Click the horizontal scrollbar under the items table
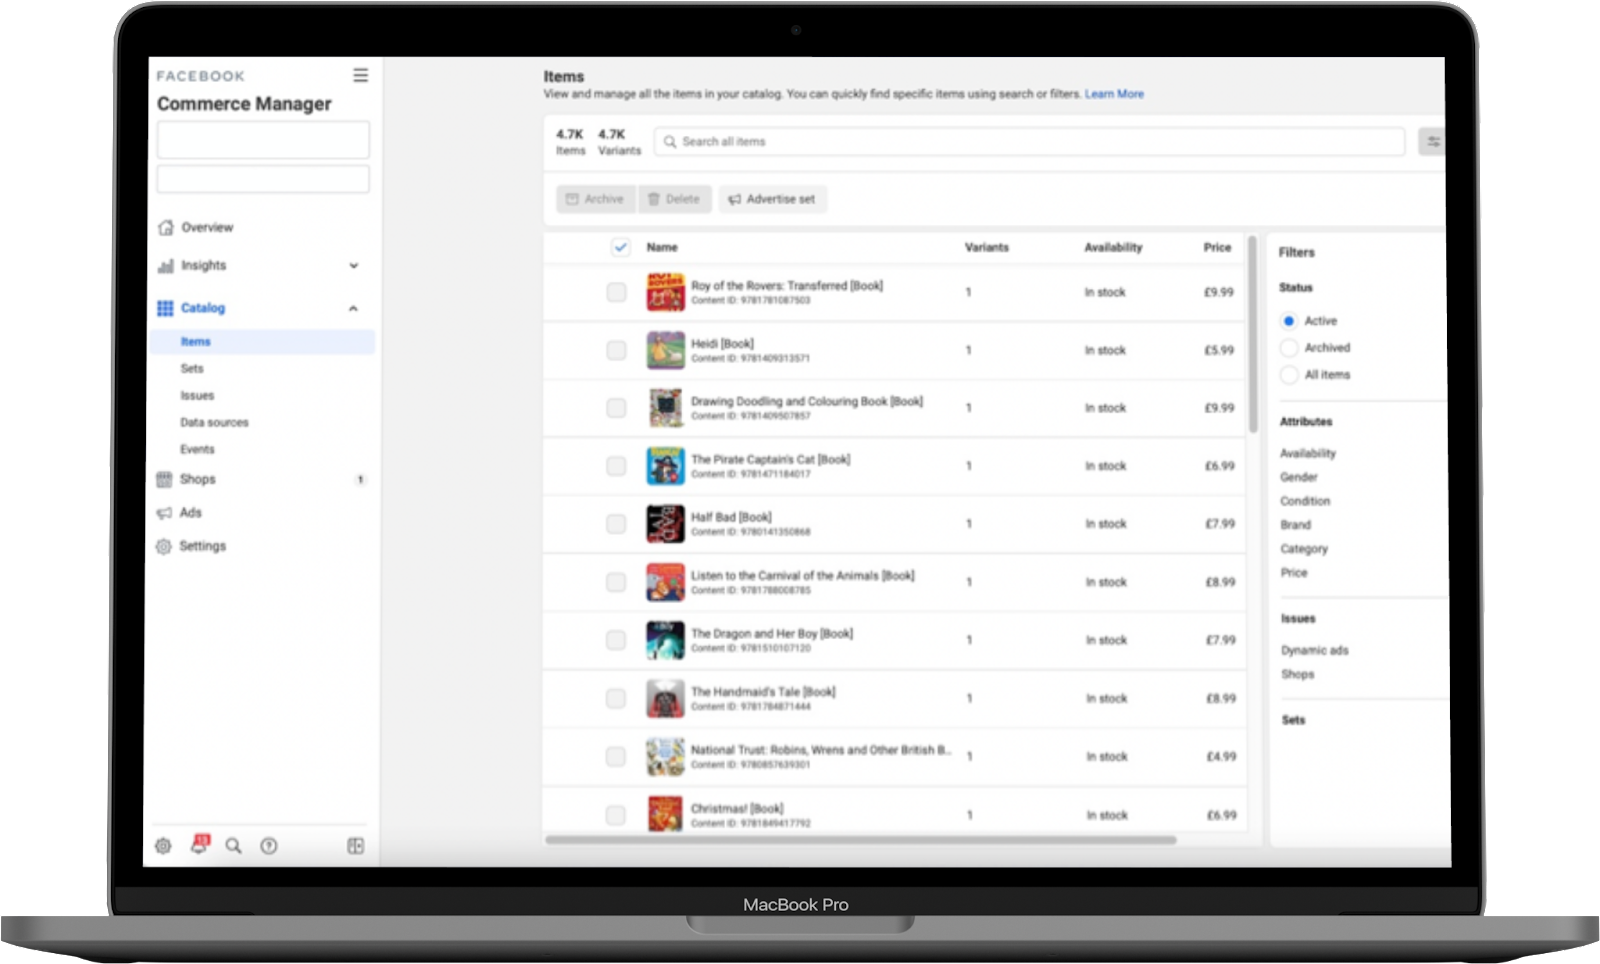Viewport: 1600px width, 964px height. 860,840
